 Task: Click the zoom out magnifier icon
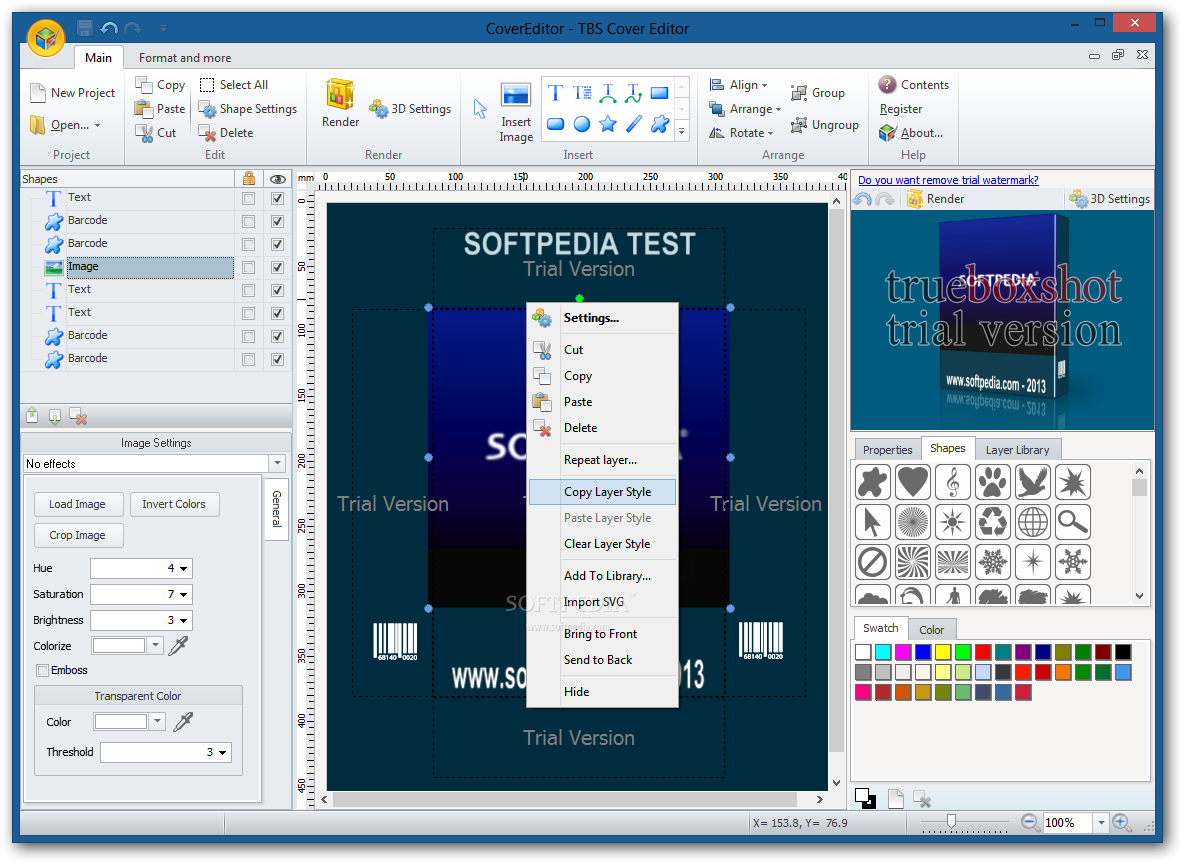pos(1030,823)
